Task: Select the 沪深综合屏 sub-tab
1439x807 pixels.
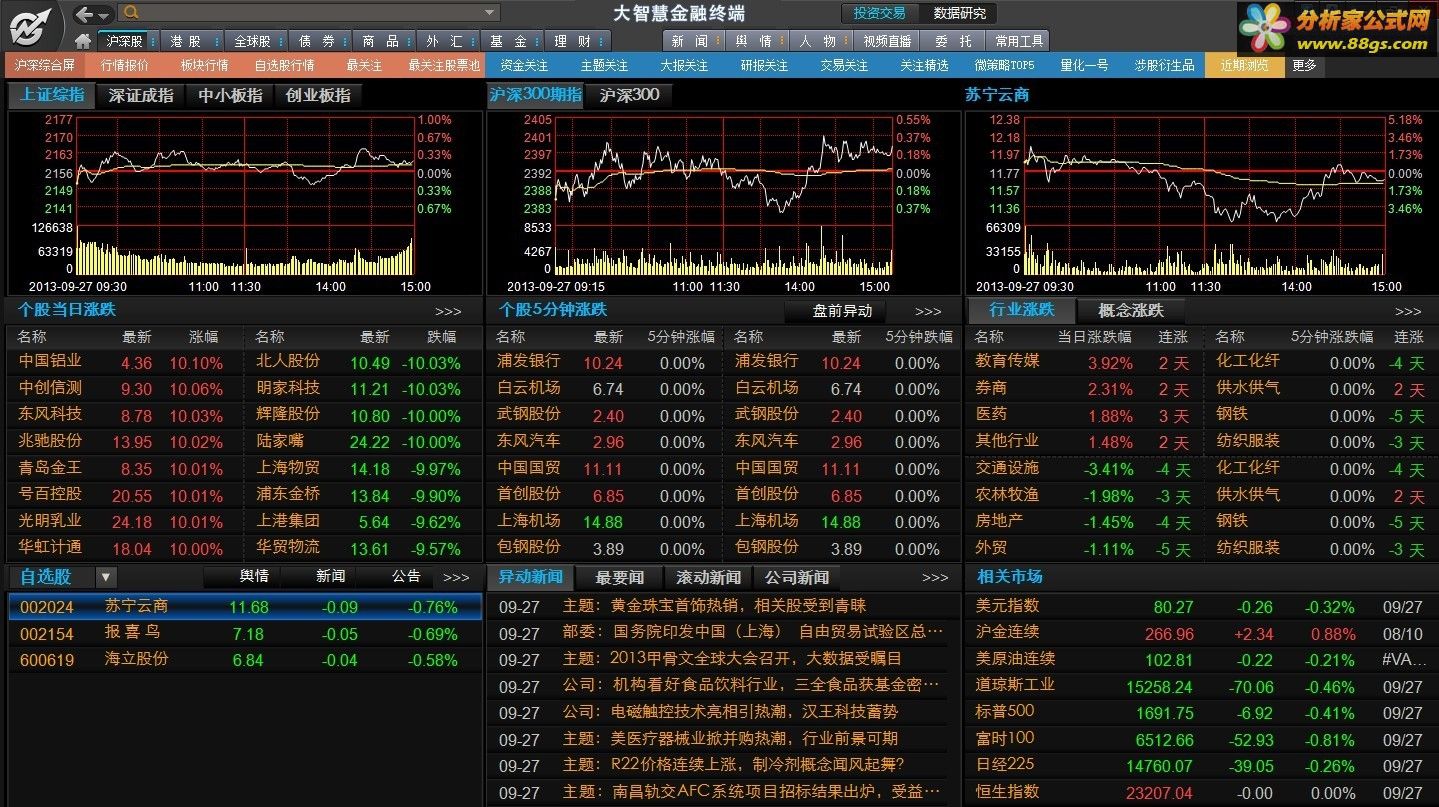Action: pyautogui.click(x=44, y=65)
